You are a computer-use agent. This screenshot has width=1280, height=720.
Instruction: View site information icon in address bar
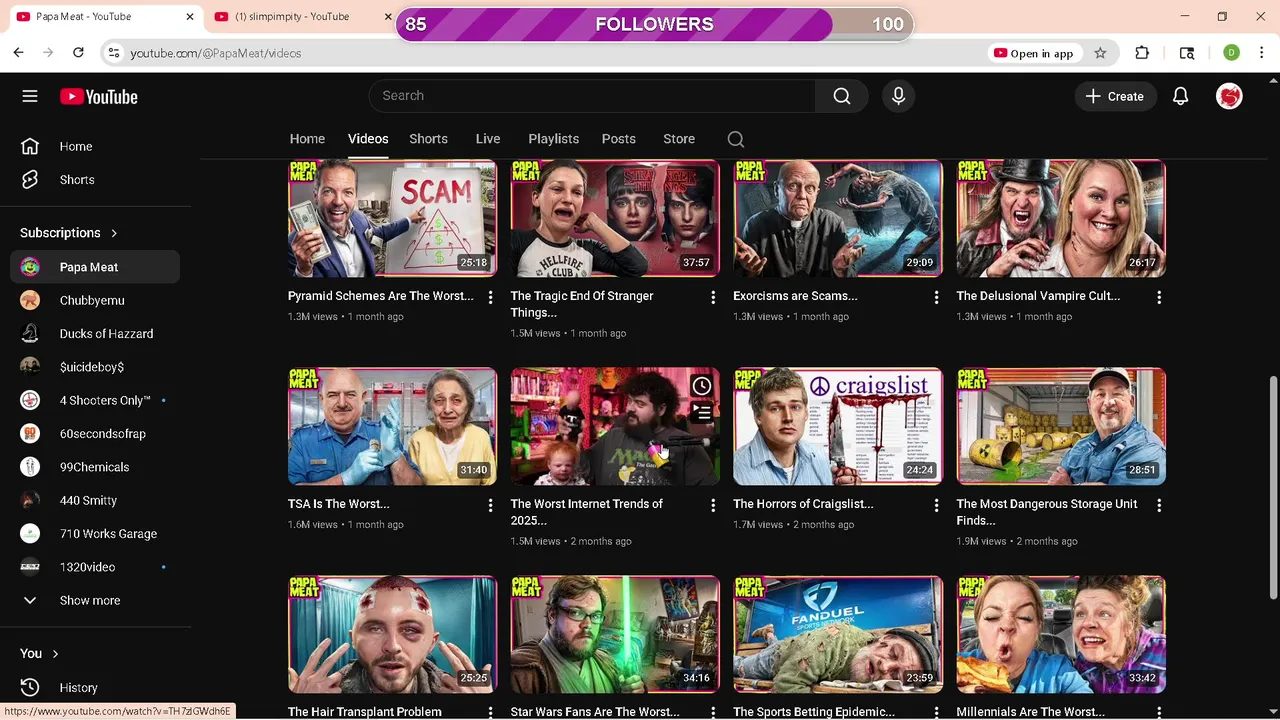click(x=114, y=53)
